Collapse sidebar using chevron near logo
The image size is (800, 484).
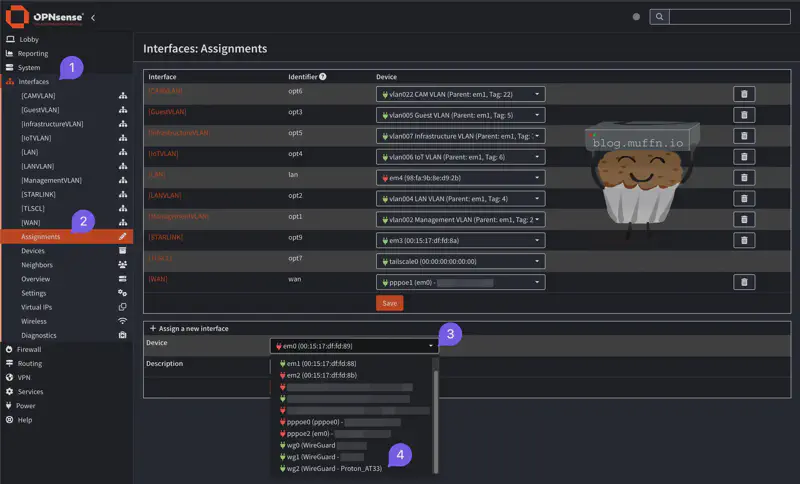(93, 17)
